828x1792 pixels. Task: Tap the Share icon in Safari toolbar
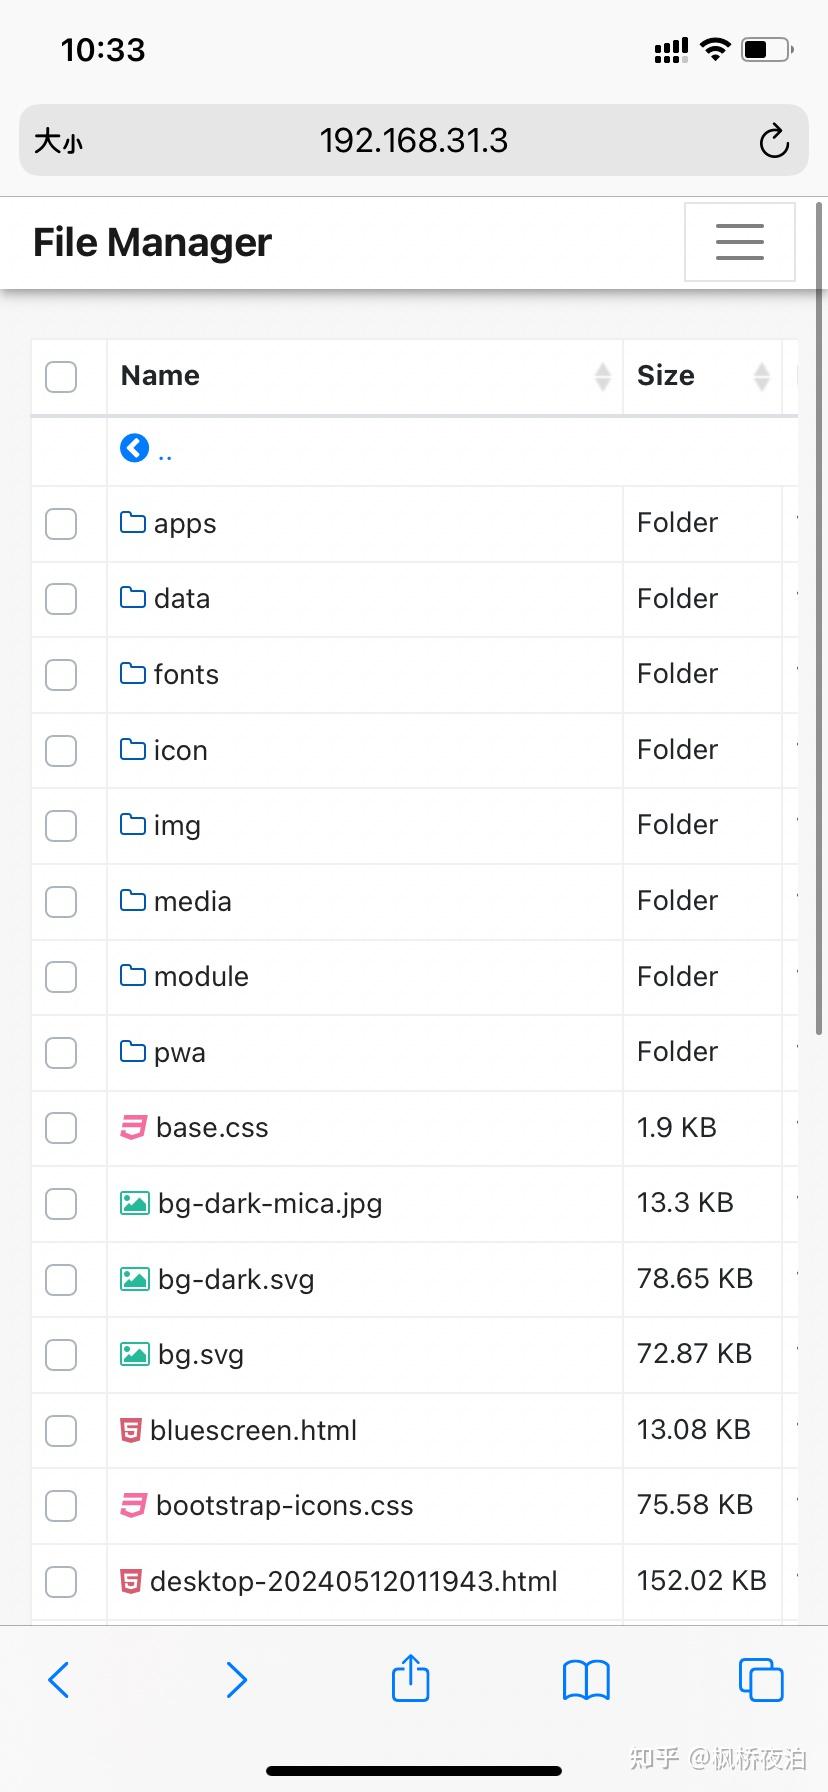[409, 1680]
